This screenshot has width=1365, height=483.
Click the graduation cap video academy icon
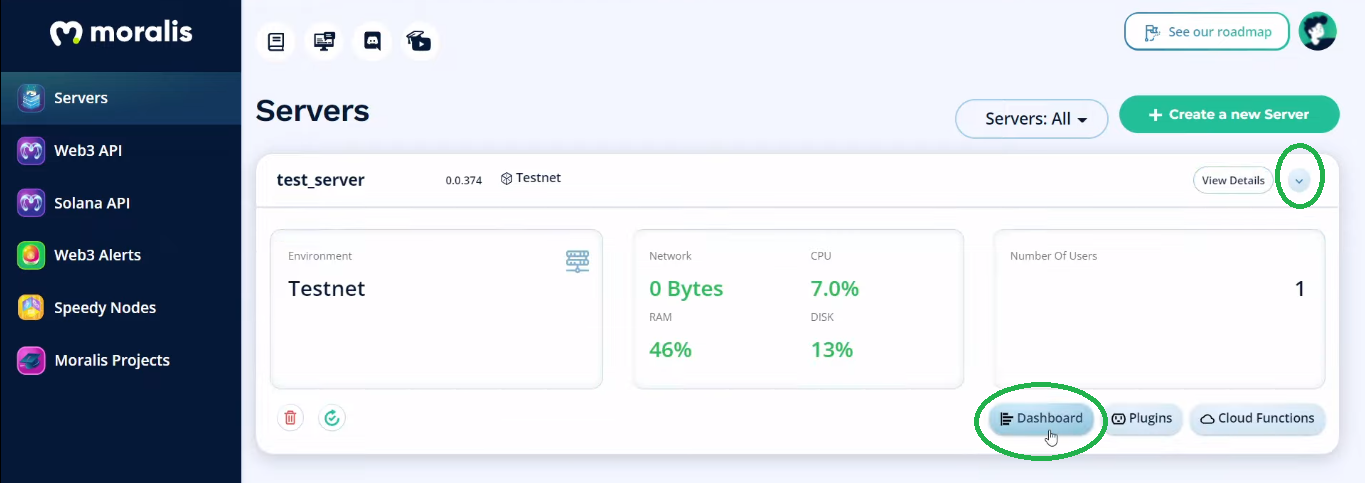(x=420, y=41)
